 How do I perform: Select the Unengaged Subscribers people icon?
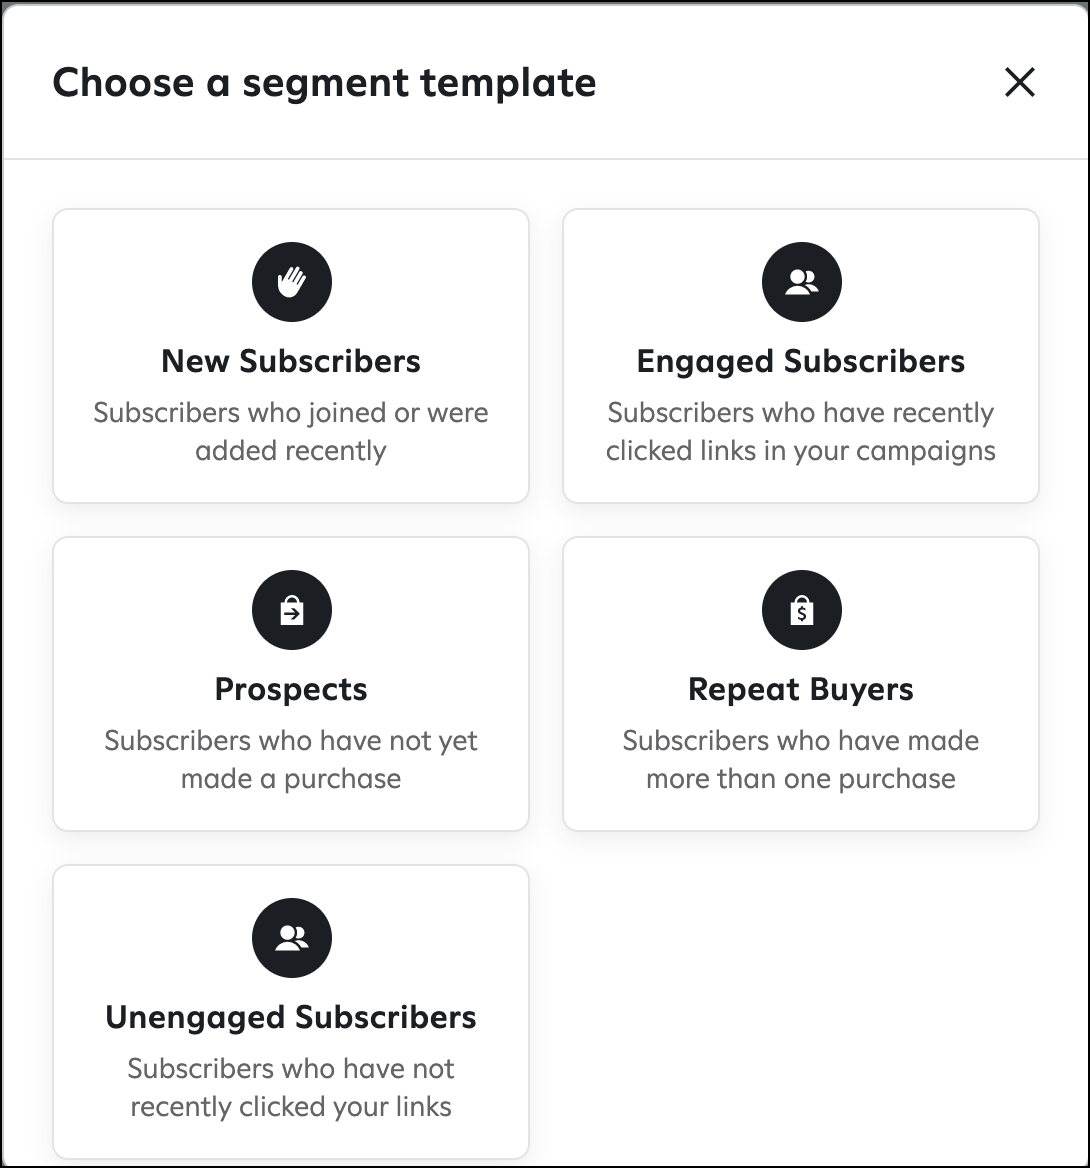click(291, 938)
